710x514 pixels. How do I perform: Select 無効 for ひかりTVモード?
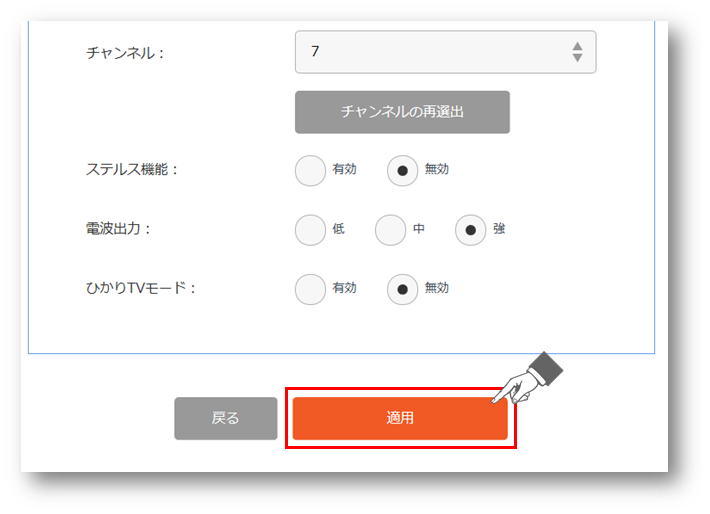[x=402, y=289]
